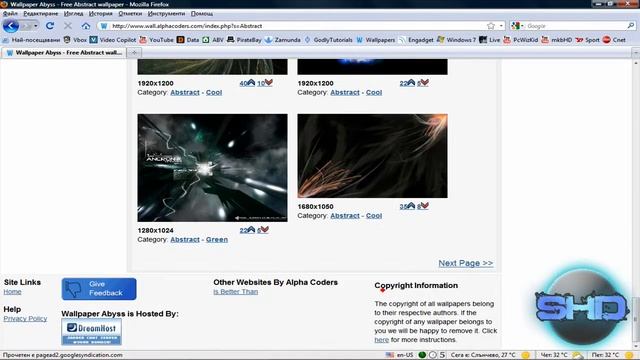640x360 pixels.
Task: Open a new tab with plus button
Action: pyautogui.click(x=134, y=53)
